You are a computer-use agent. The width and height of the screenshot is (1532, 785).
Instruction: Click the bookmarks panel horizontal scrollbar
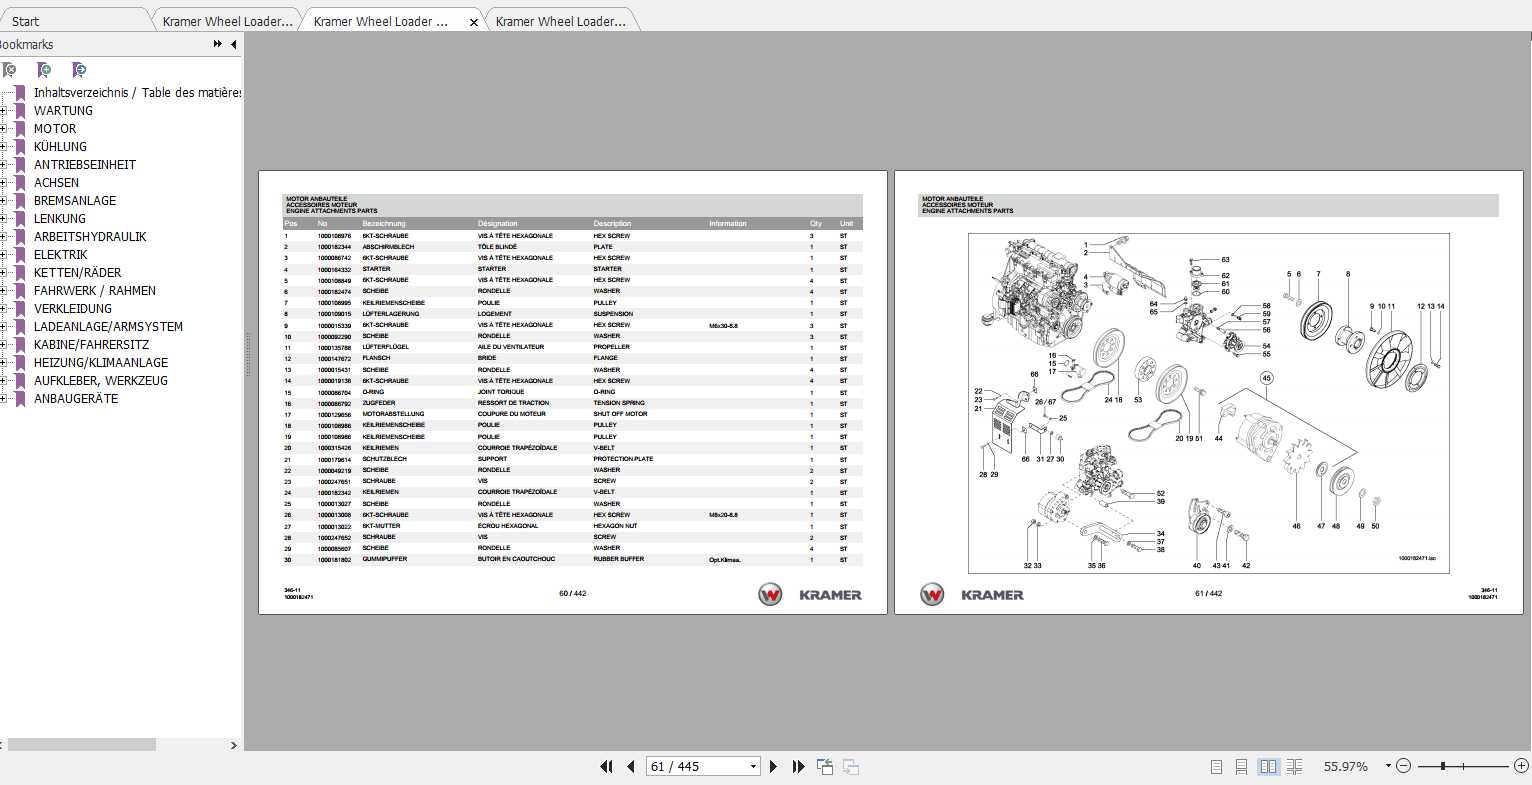tap(81, 745)
